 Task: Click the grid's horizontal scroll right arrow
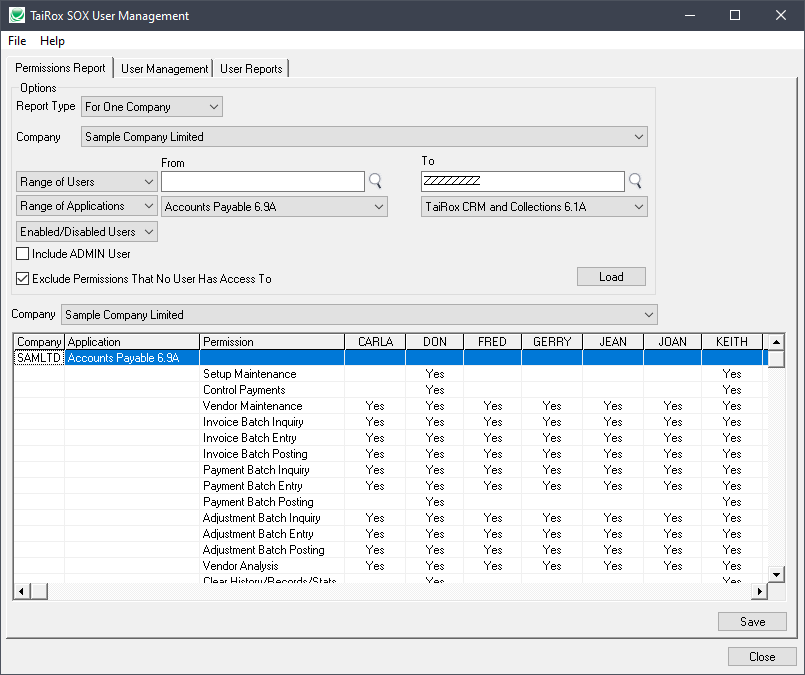point(760,591)
